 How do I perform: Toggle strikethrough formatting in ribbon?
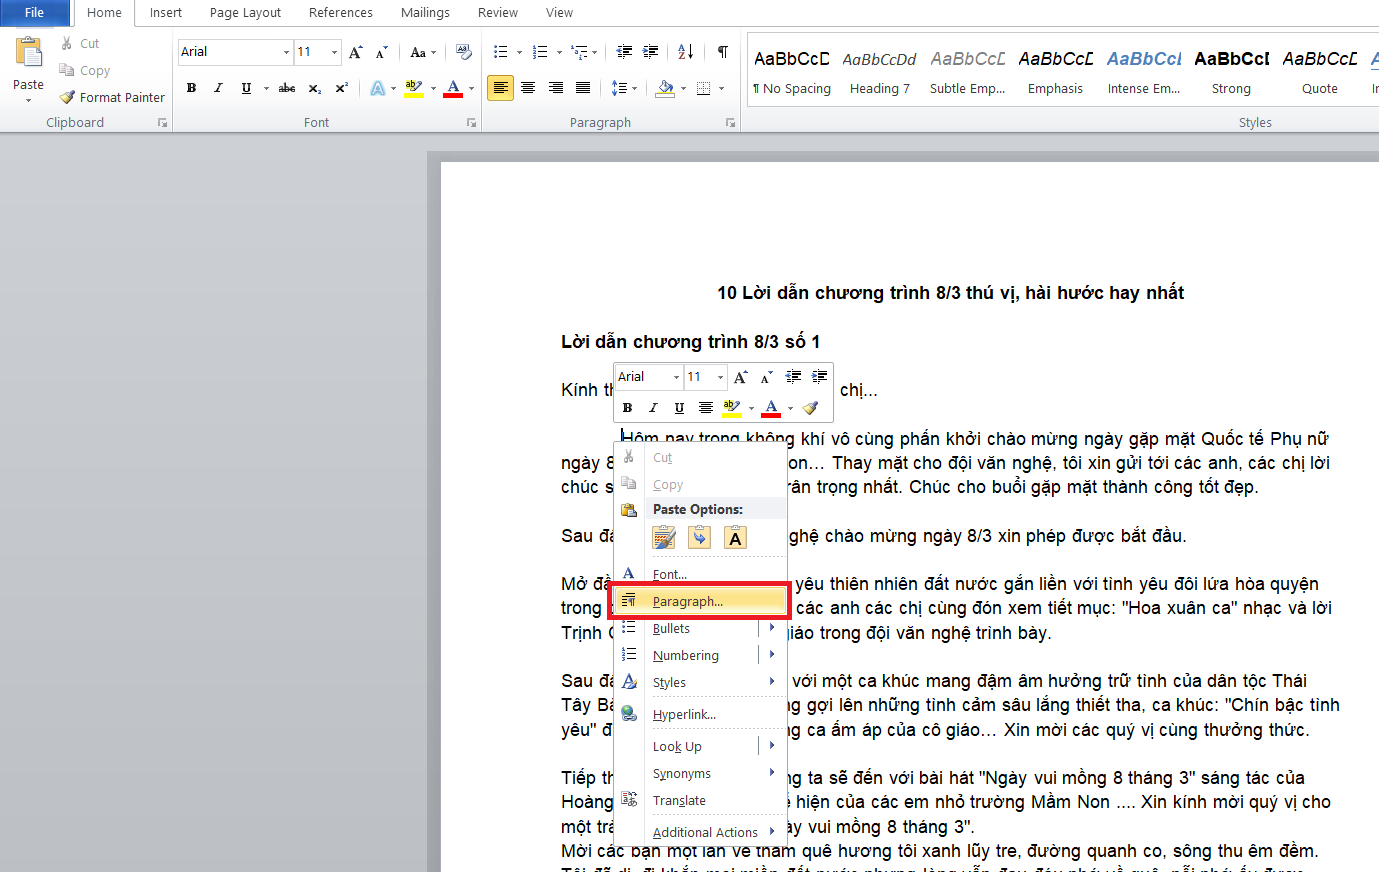coord(287,88)
